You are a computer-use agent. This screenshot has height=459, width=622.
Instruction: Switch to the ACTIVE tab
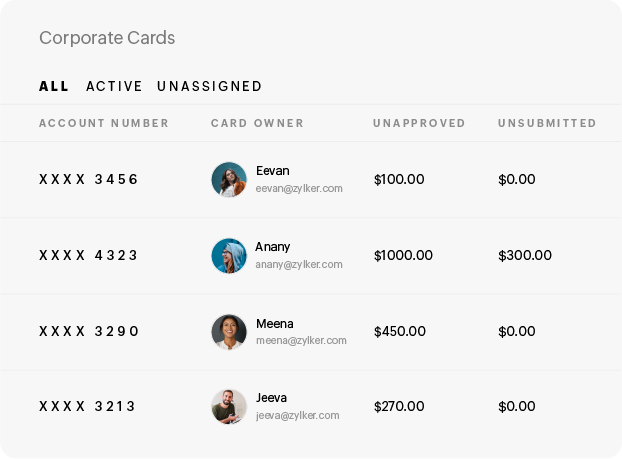114,87
